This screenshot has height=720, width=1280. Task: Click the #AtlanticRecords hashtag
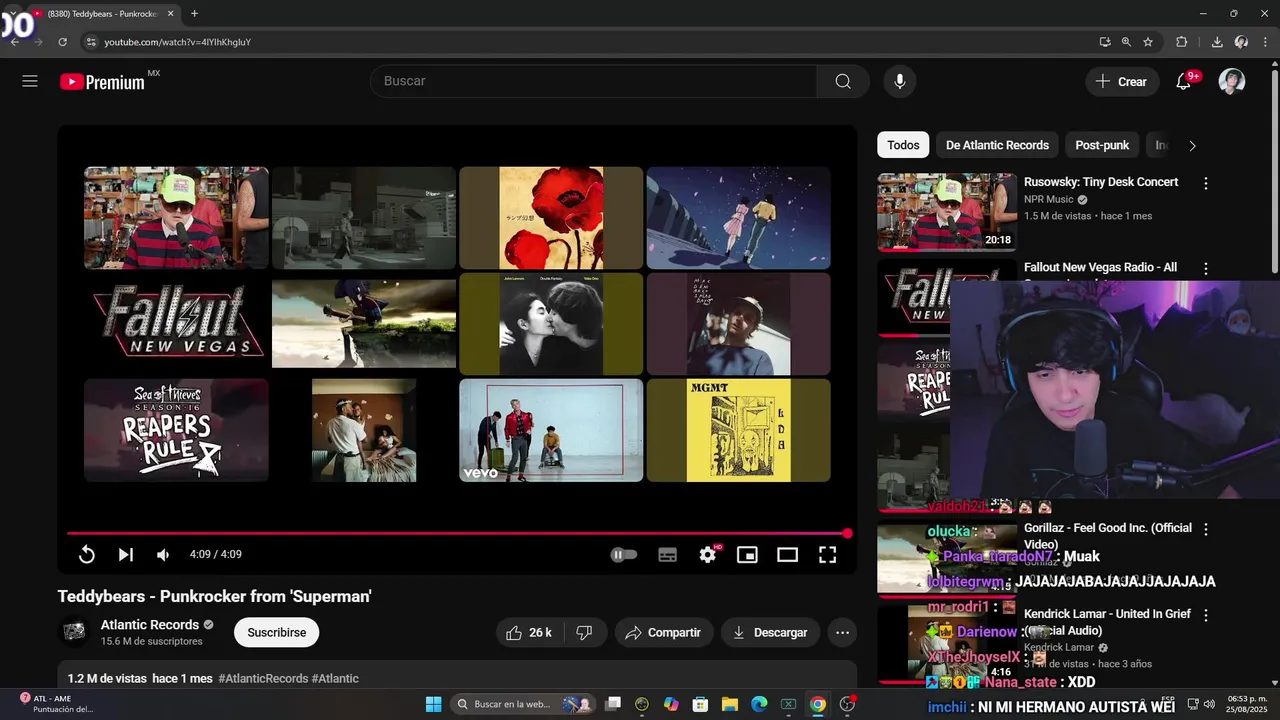[x=263, y=678]
